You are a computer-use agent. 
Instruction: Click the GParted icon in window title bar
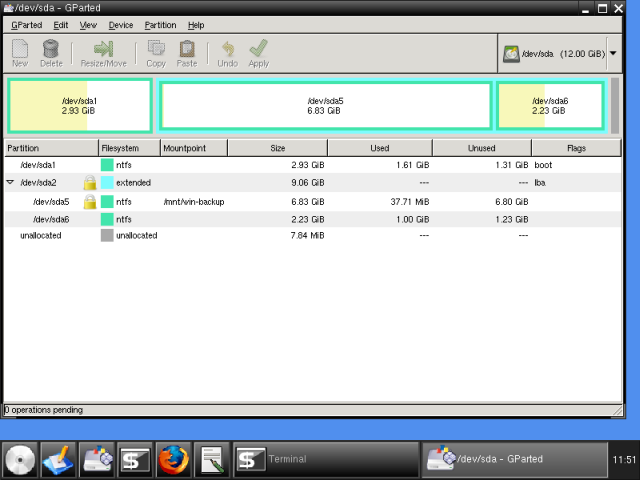coord(8,8)
